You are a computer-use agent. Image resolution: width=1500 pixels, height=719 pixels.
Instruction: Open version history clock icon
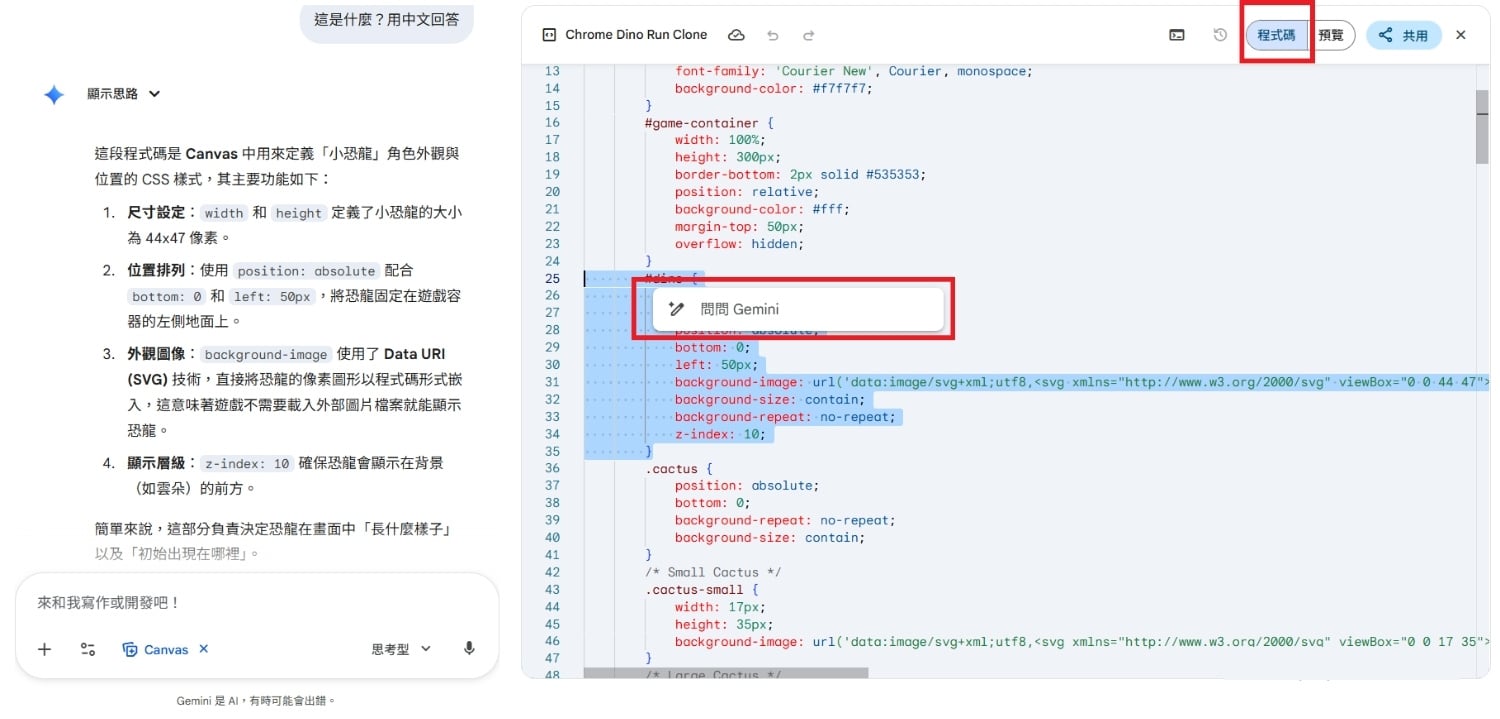[1220, 35]
